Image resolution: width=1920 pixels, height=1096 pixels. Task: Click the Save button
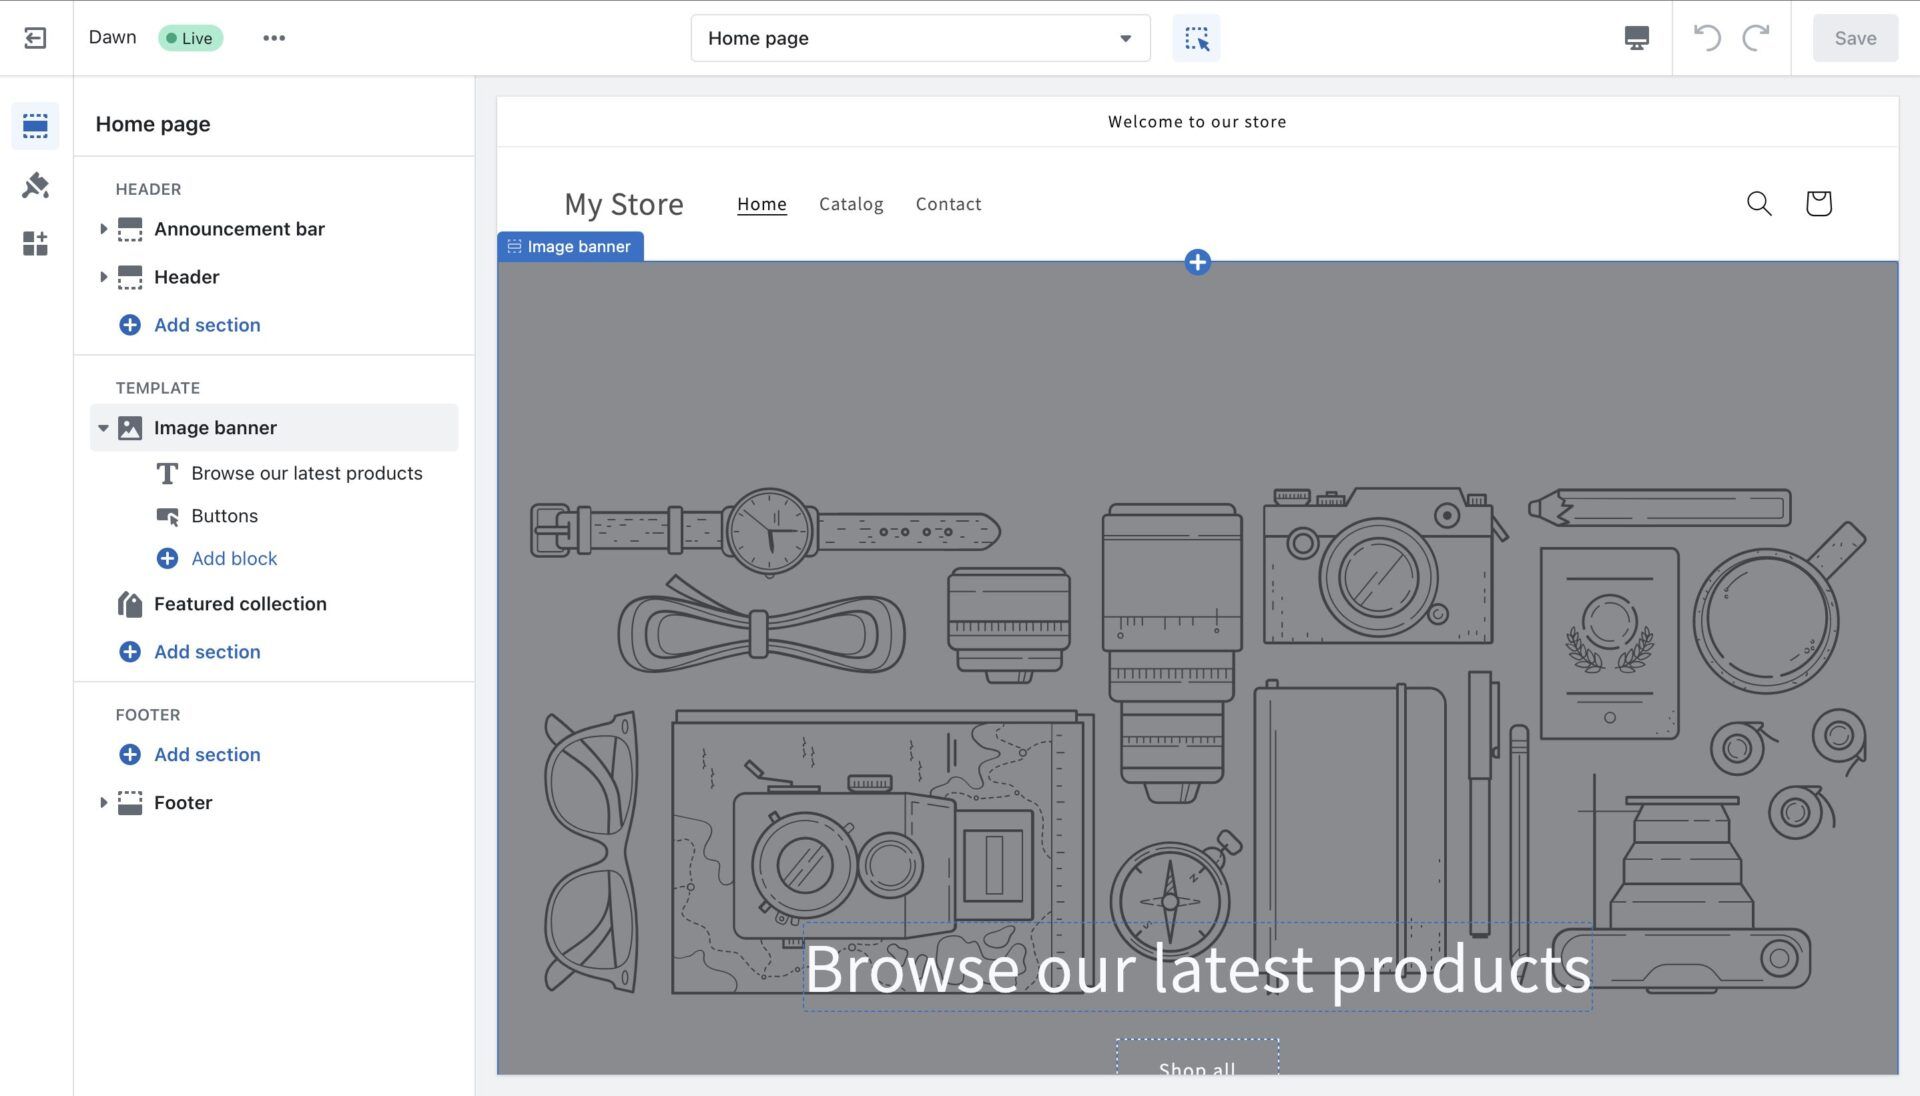coord(1855,38)
